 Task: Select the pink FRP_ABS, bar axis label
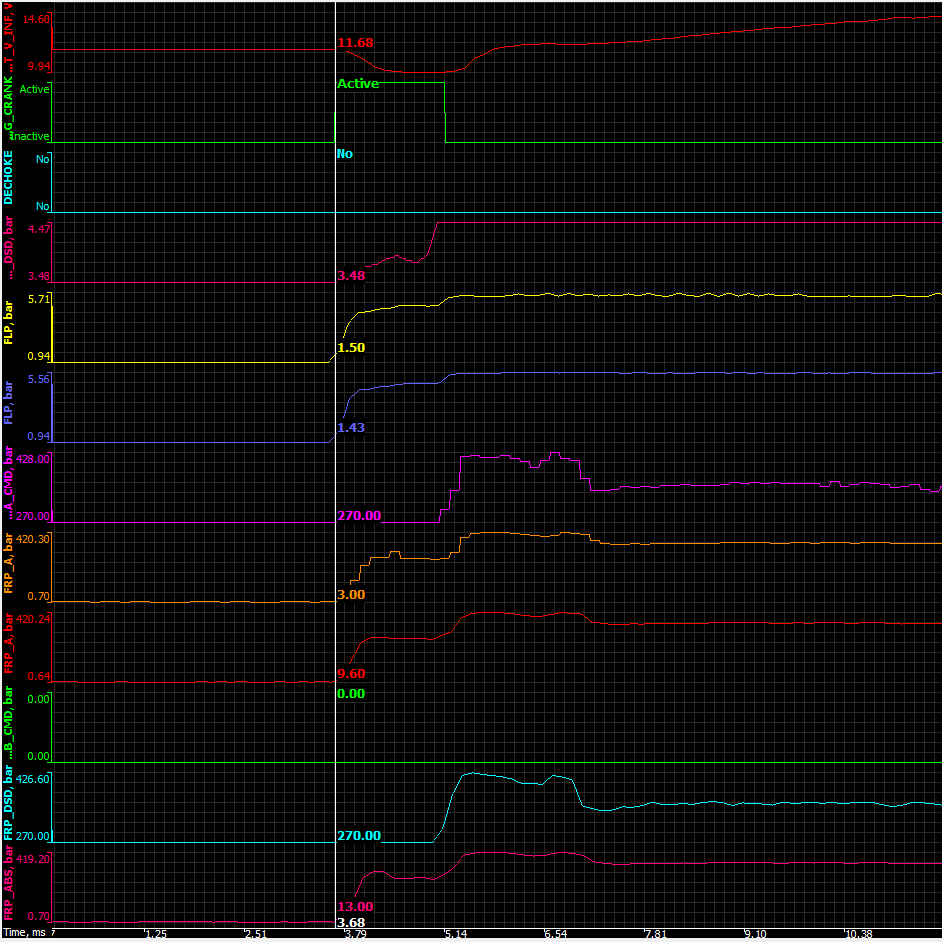[x=9, y=882]
